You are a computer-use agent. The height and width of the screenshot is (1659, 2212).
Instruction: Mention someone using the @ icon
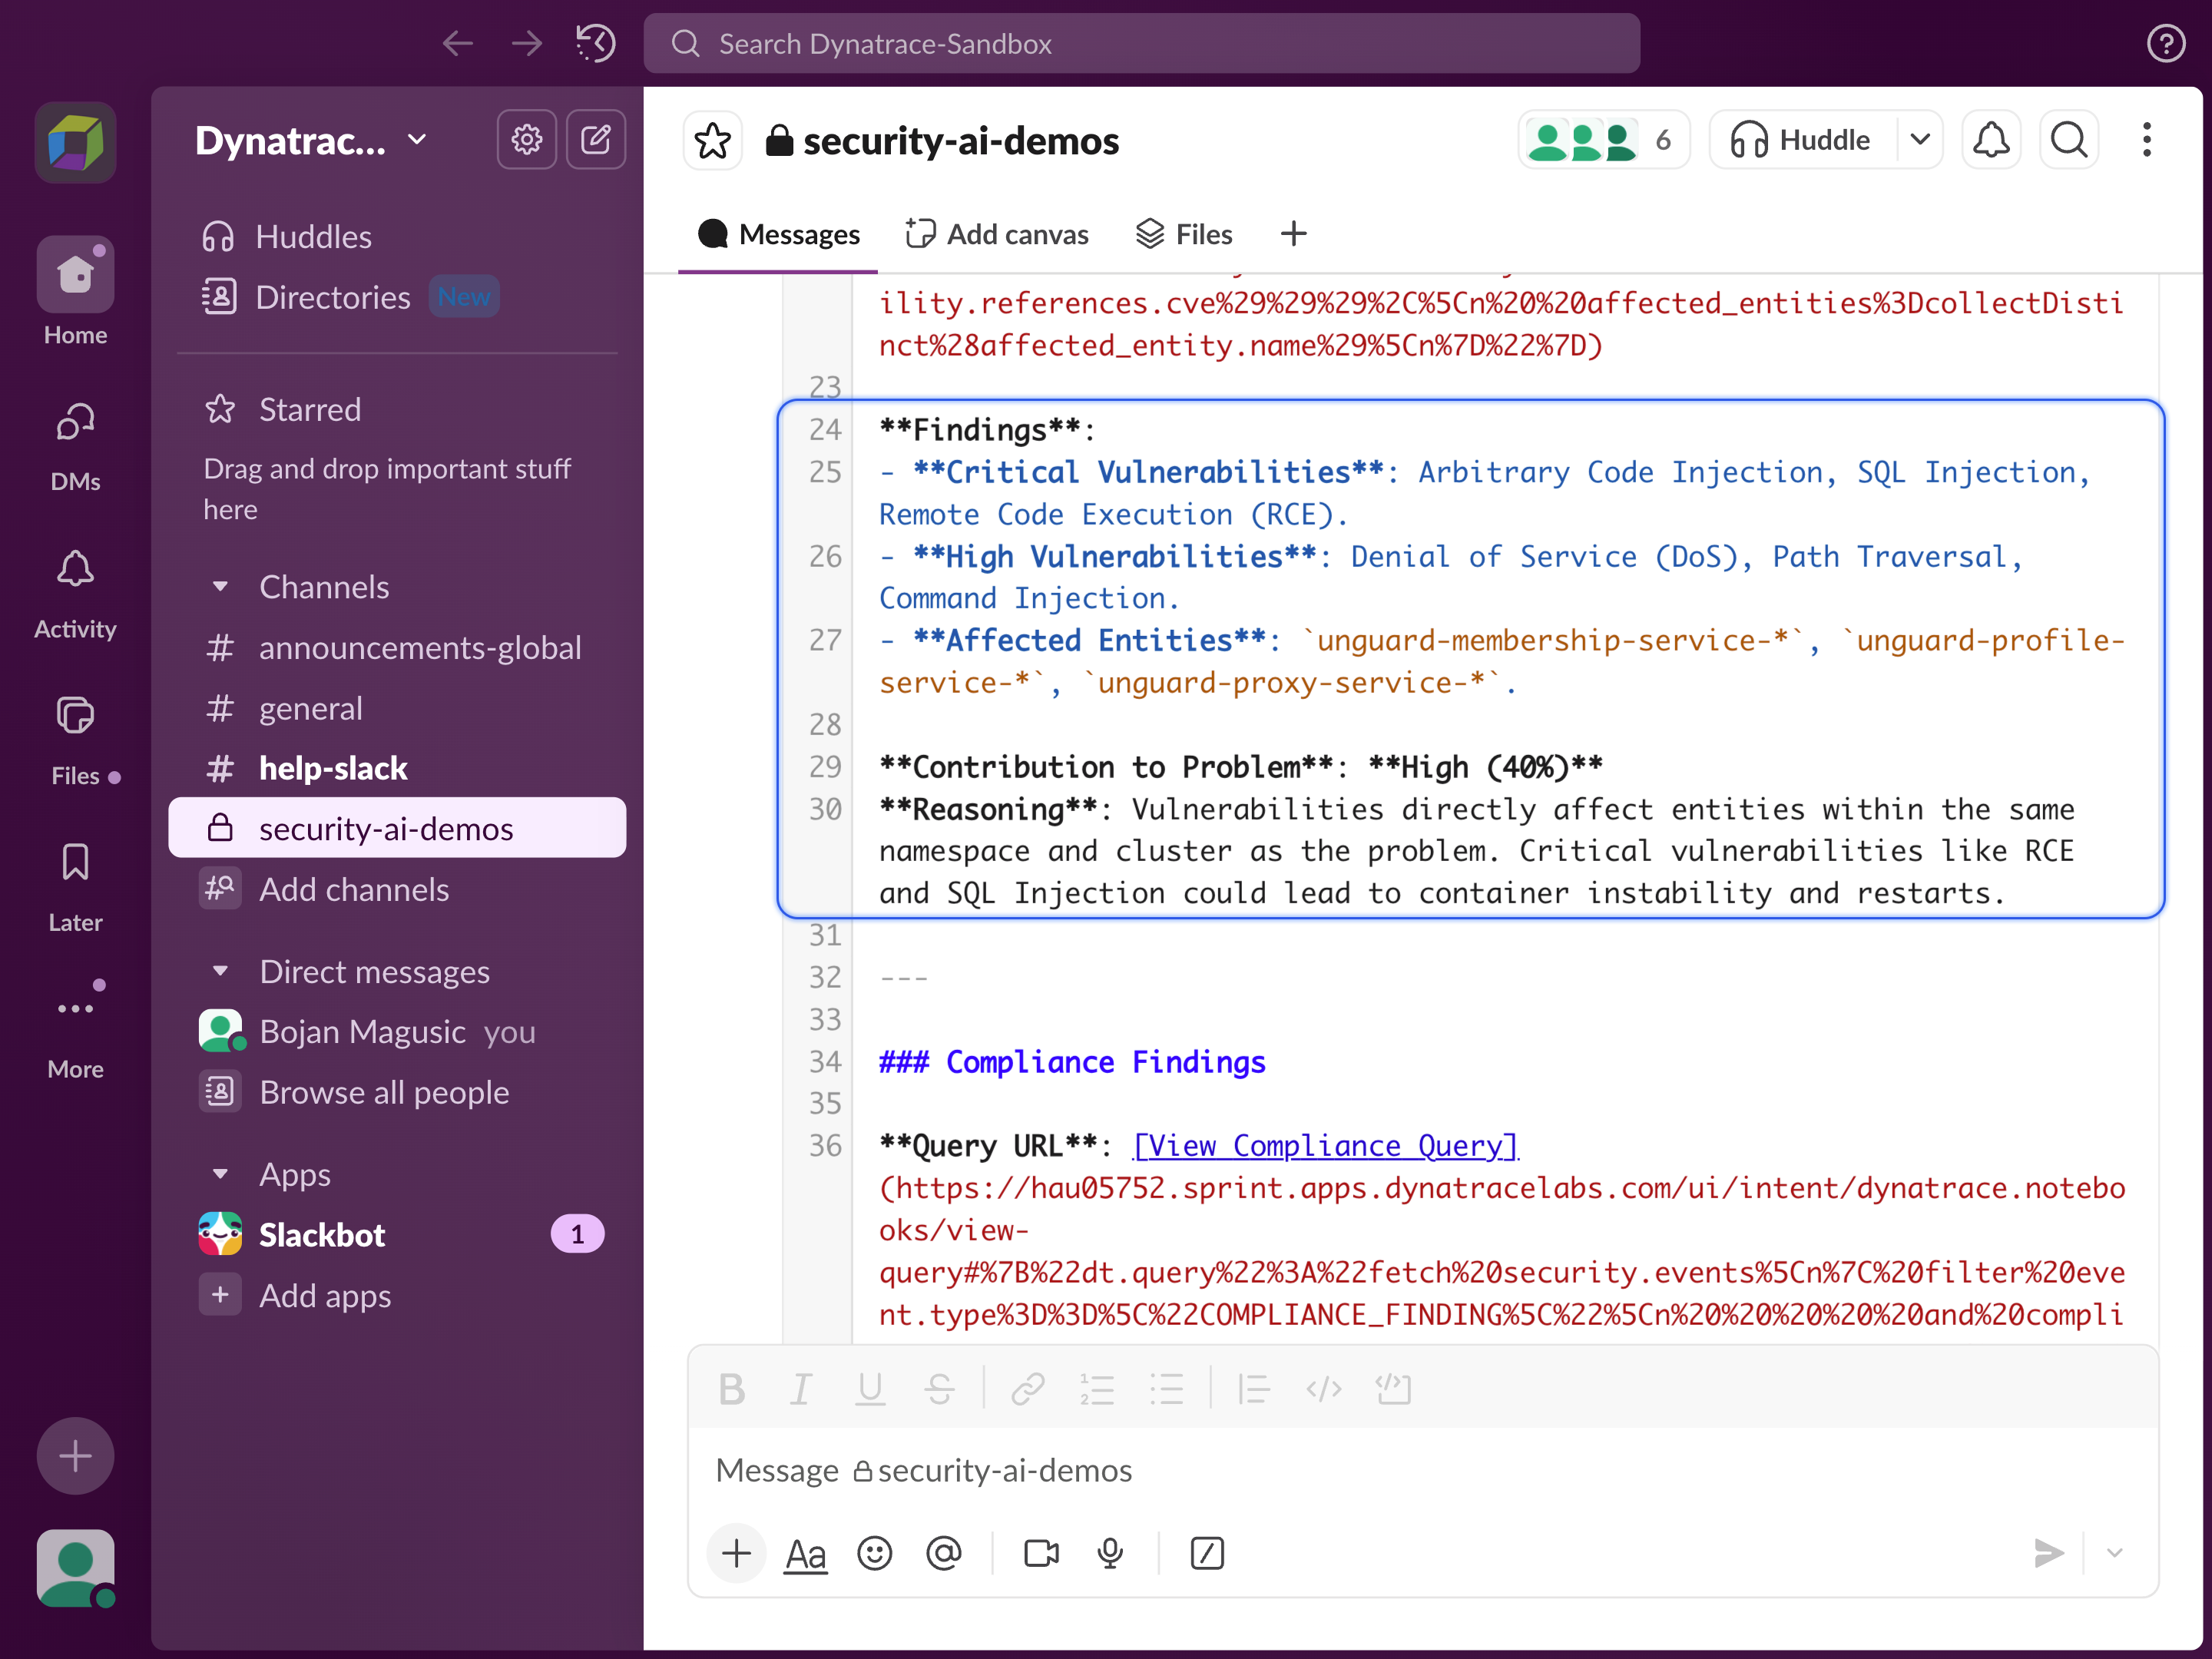(943, 1553)
